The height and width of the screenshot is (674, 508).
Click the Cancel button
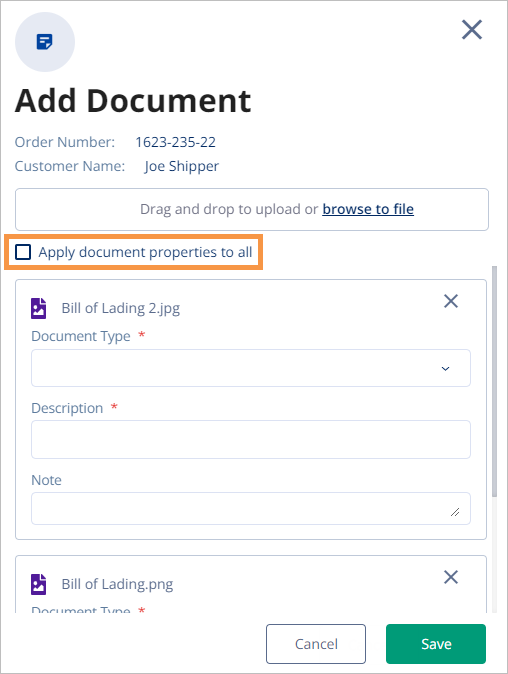pyautogui.click(x=316, y=644)
